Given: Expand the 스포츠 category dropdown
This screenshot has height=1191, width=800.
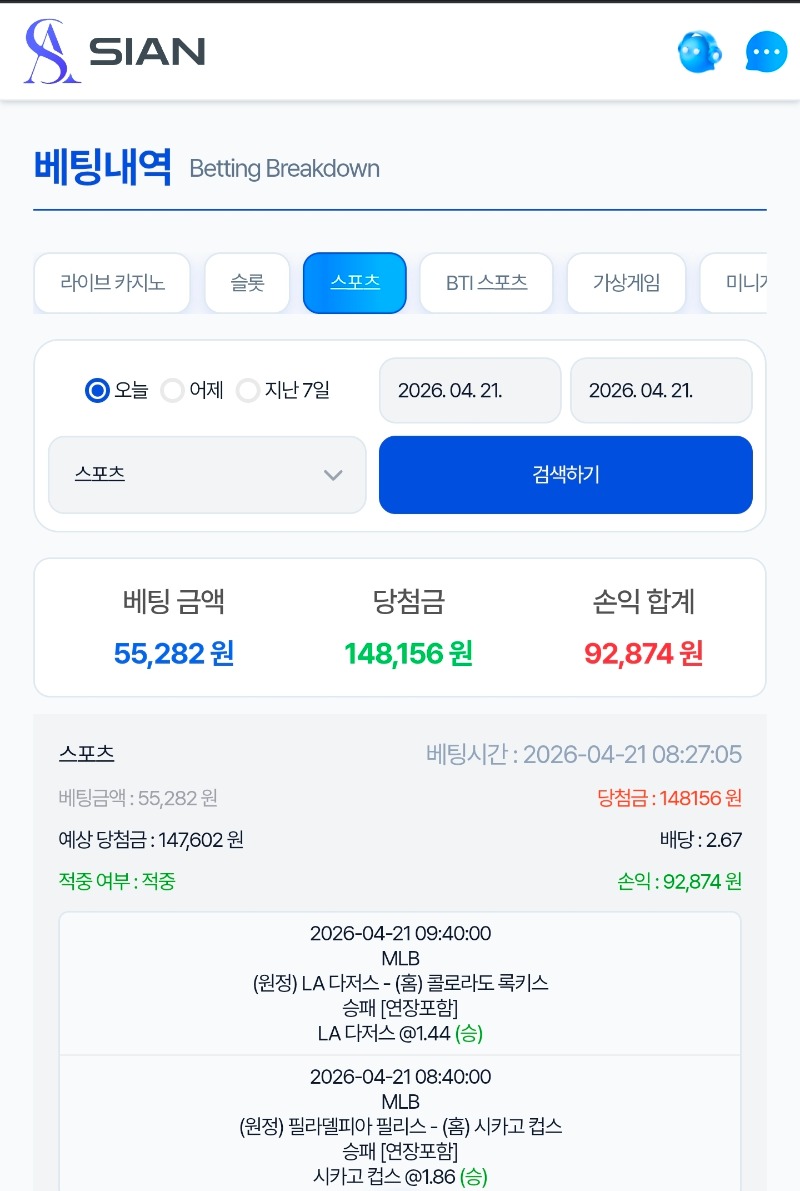Looking at the screenshot, I should (x=207, y=475).
